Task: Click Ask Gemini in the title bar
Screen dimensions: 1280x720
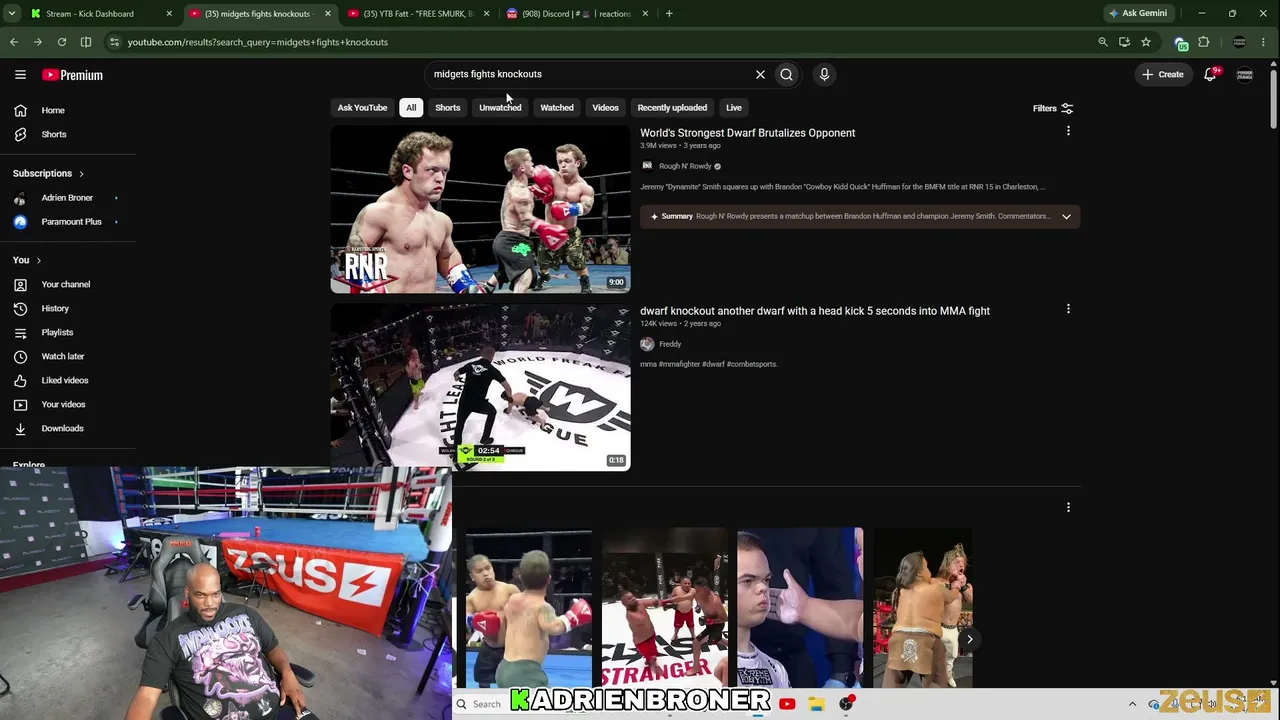Action: click(x=1137, y=13)
